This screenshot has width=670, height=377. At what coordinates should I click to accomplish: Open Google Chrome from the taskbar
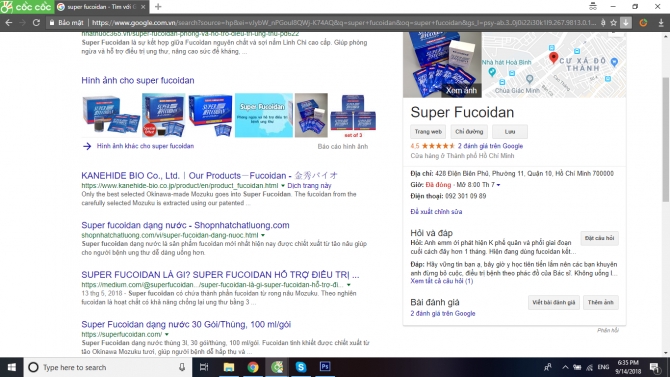(253, 367)
